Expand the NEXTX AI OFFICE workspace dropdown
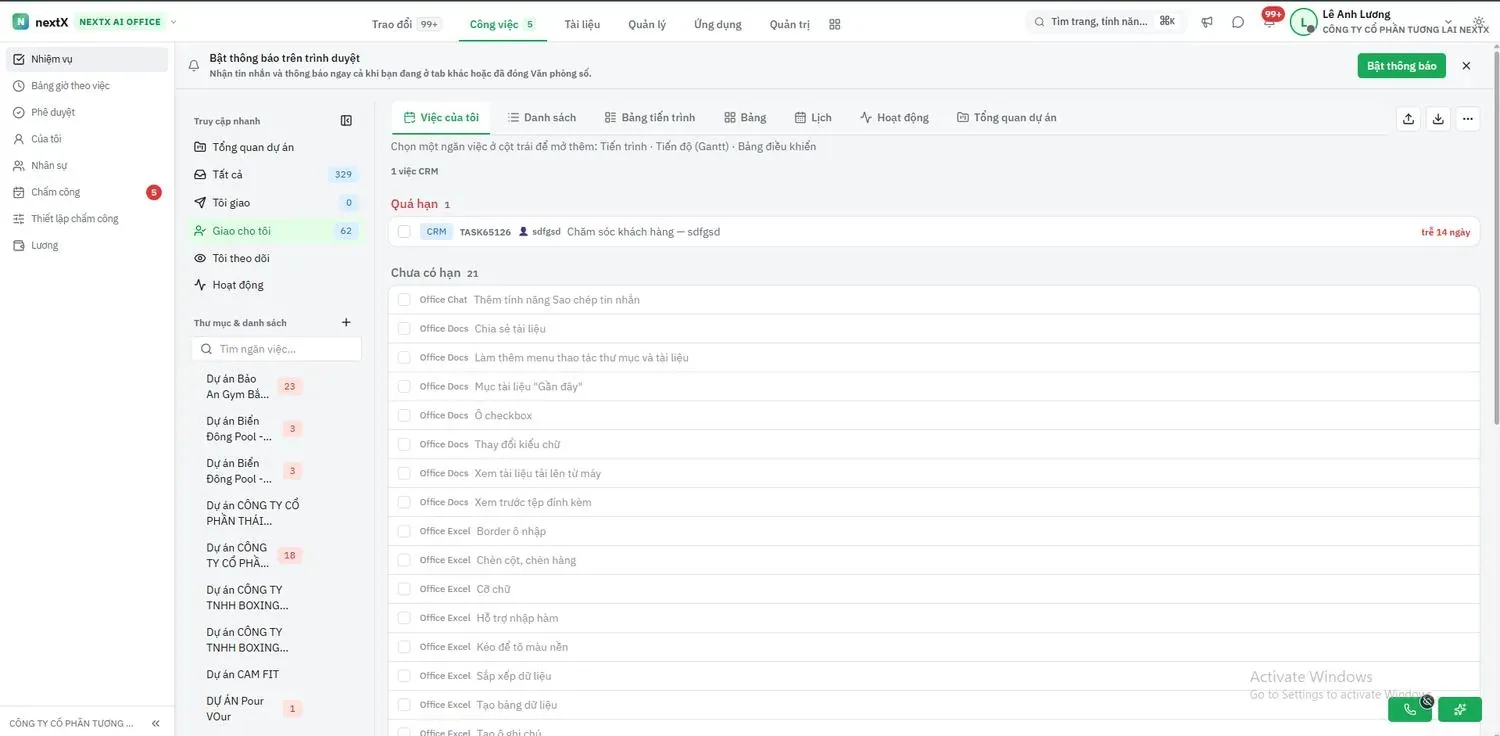 click(174, 22)
